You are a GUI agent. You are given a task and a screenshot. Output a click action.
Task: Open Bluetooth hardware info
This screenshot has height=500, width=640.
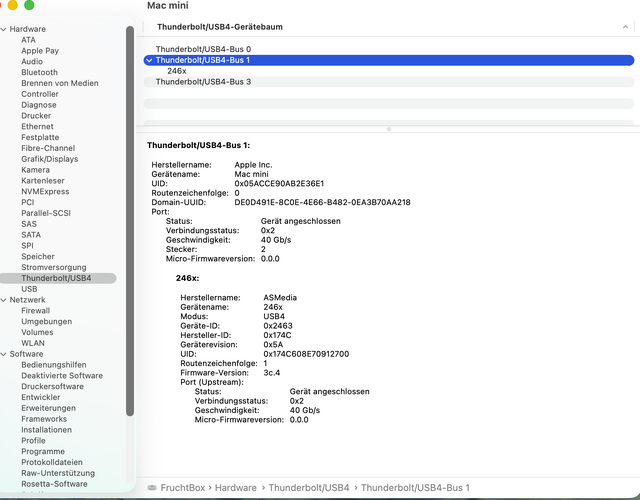click(40, 72)
